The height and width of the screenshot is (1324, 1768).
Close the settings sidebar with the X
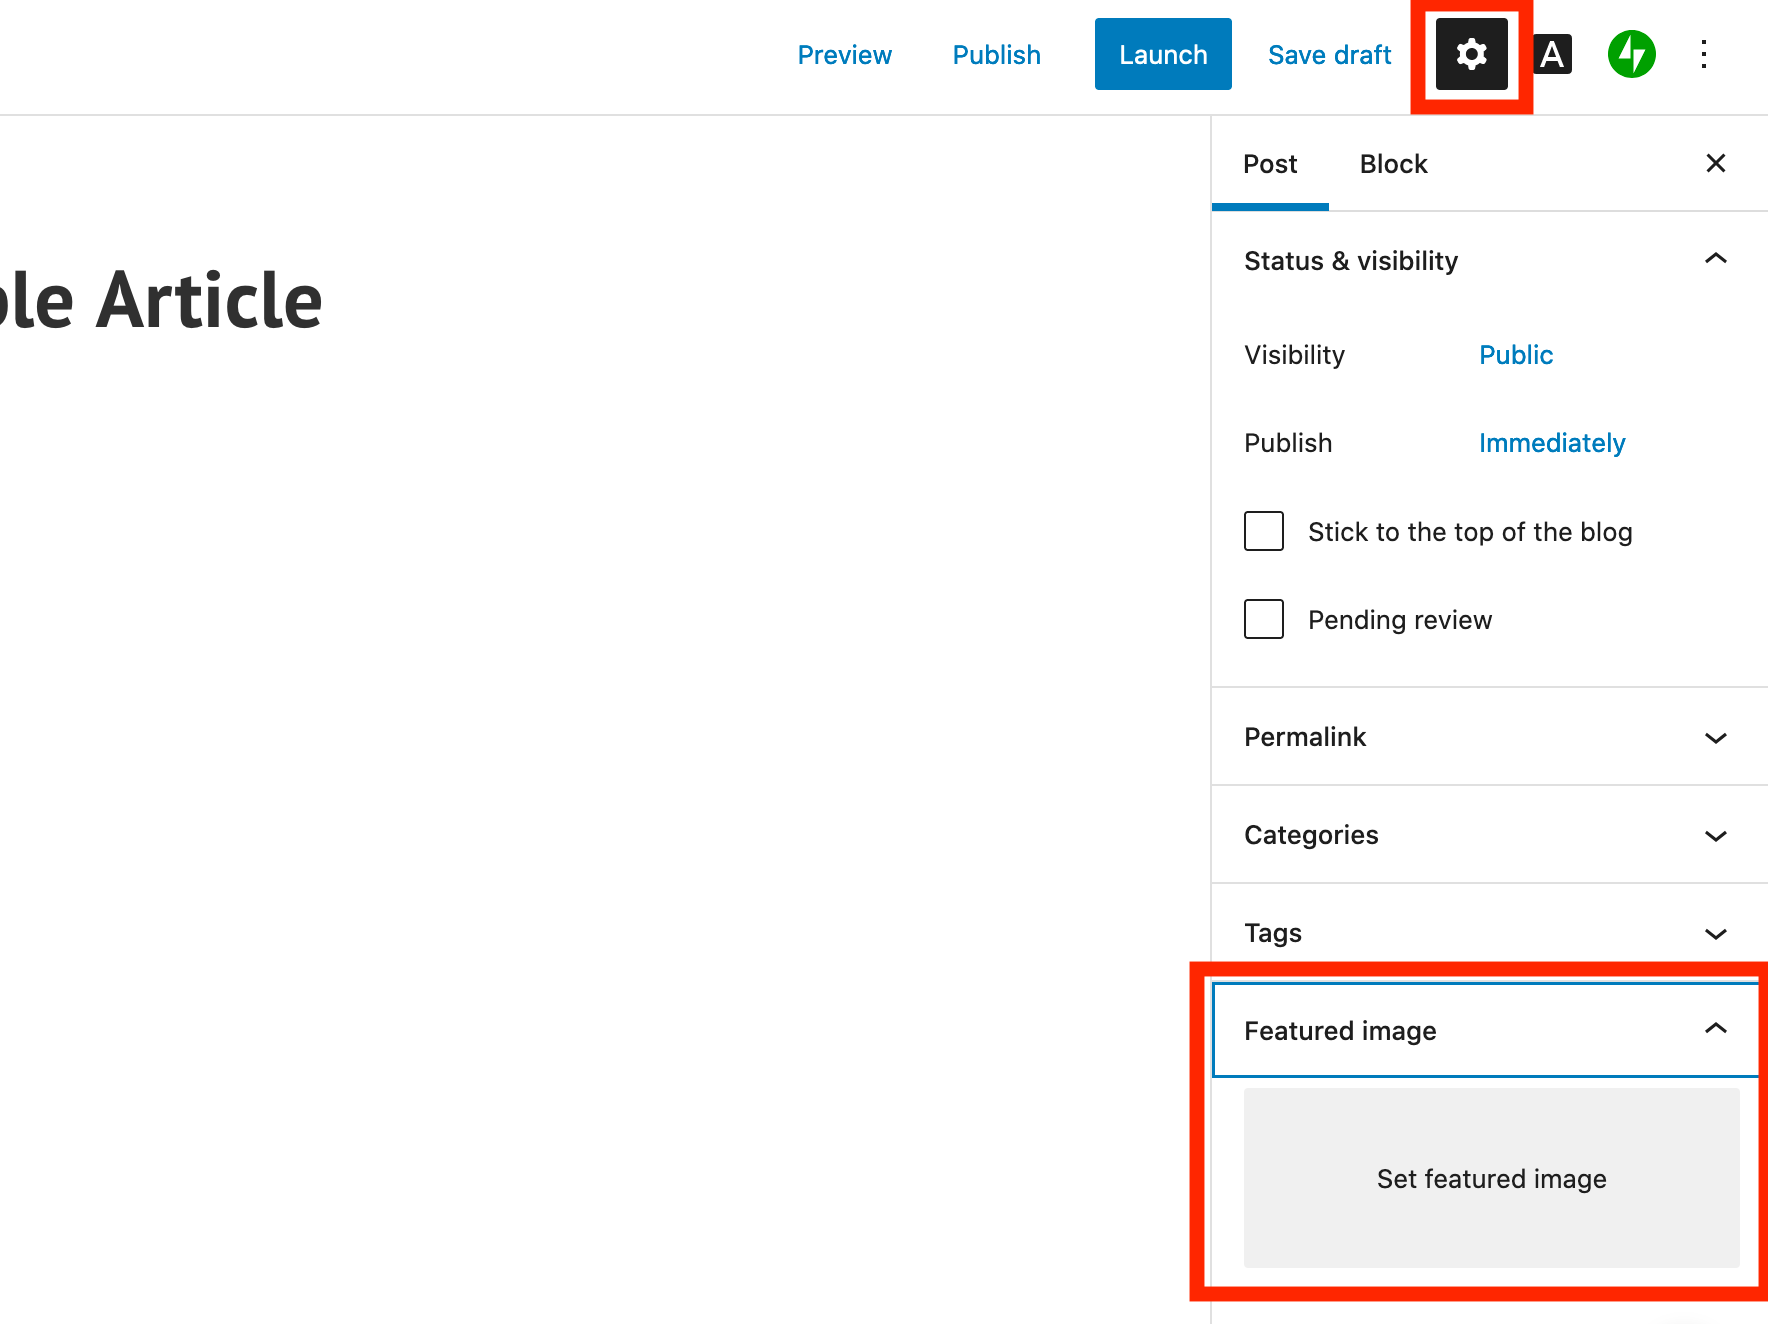(1715, 163)
